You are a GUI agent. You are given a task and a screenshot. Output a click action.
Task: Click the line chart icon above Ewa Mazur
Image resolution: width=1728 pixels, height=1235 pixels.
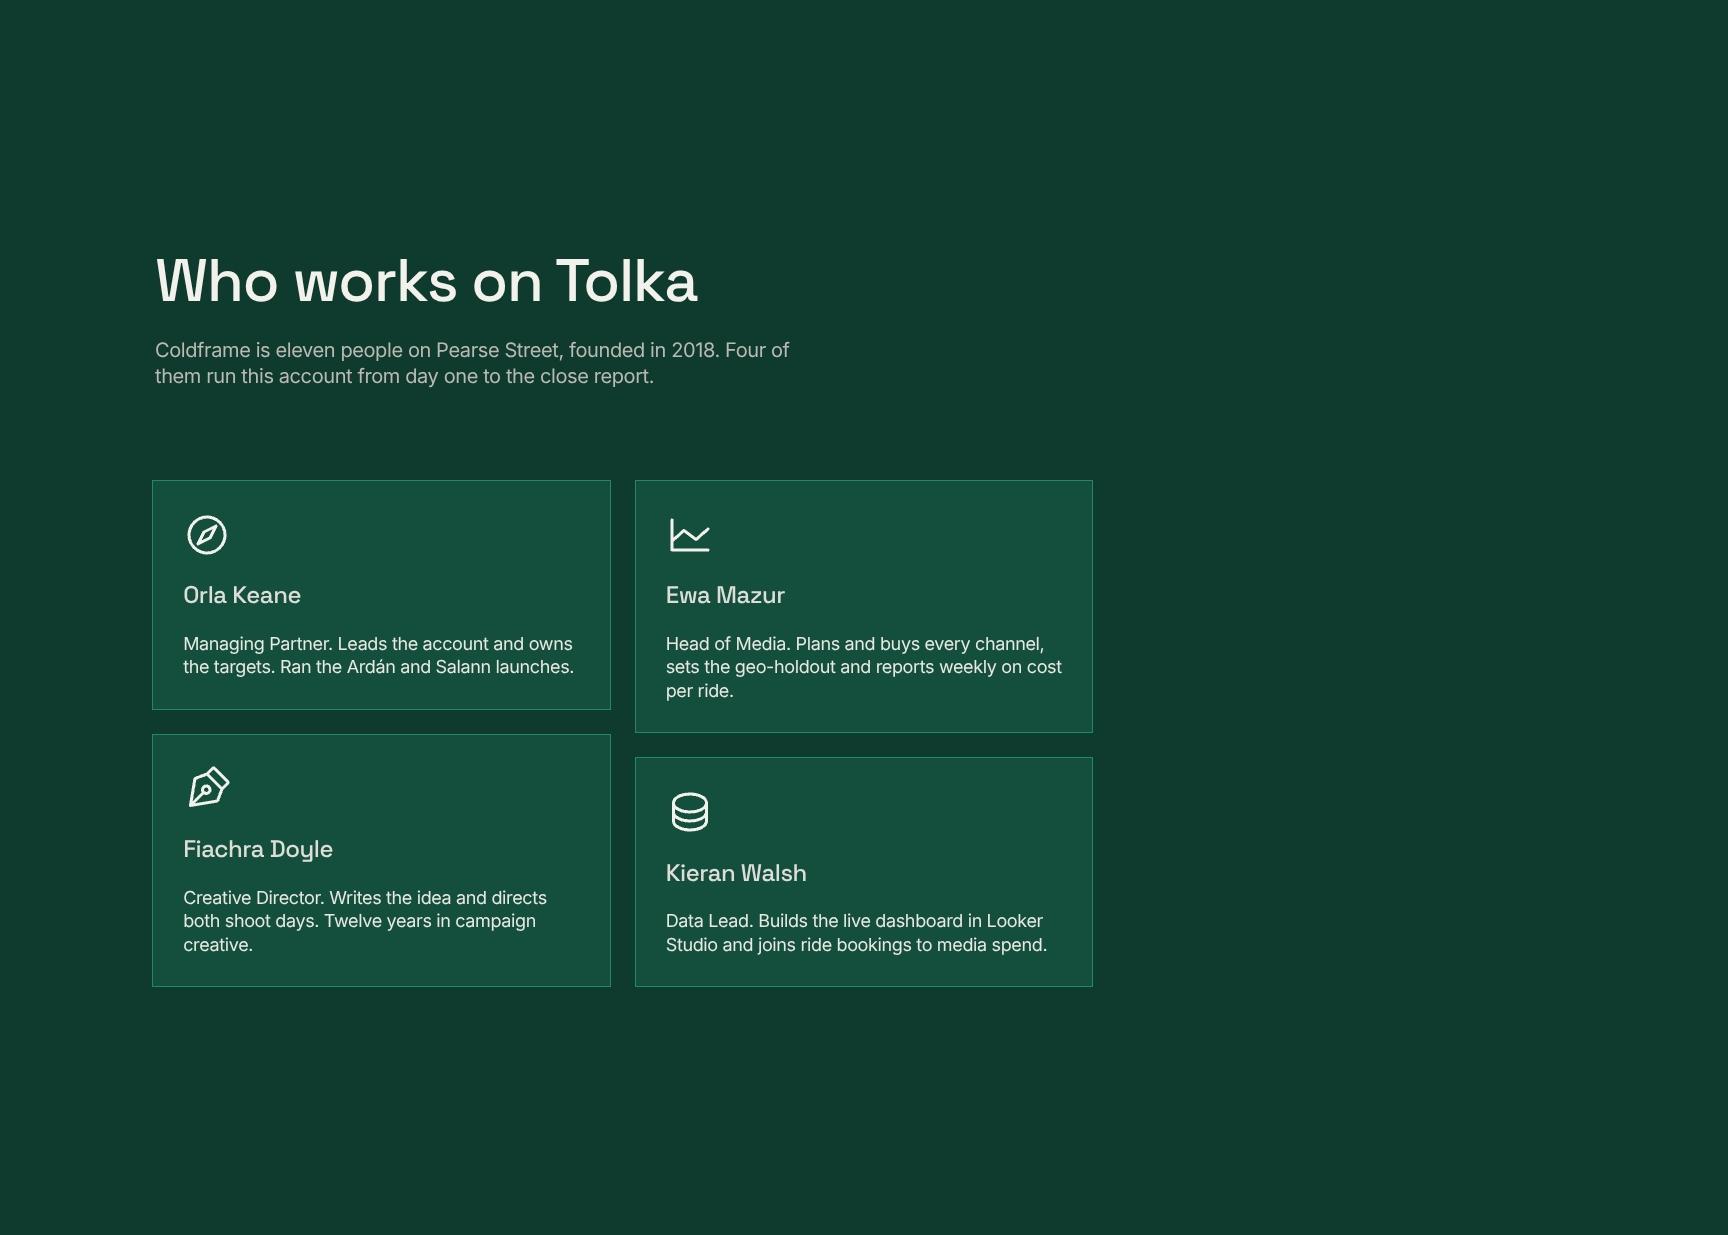pyautogui.click(x=690, y=535)
